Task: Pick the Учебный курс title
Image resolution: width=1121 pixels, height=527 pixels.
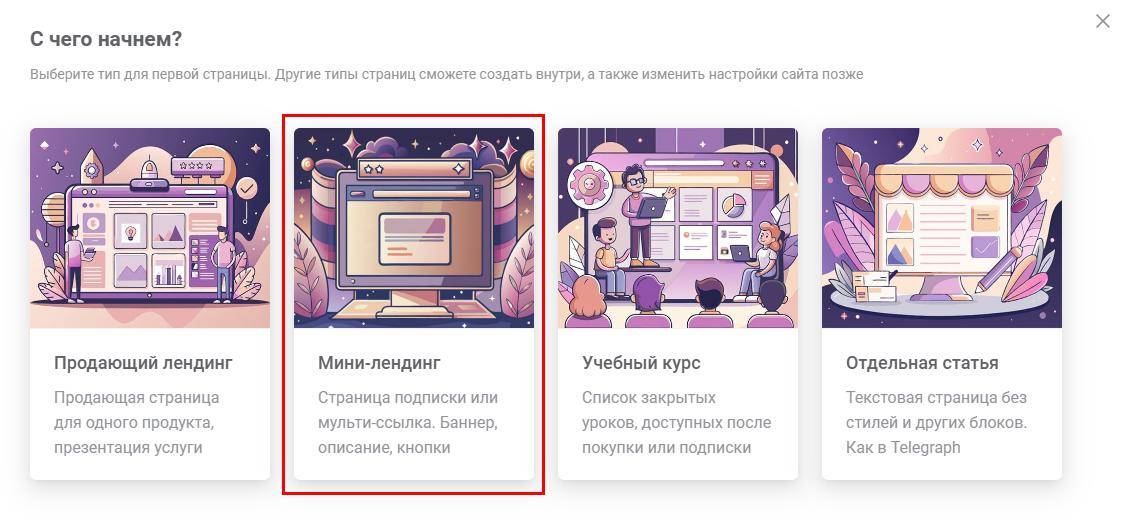Action: tap(641, 363)
